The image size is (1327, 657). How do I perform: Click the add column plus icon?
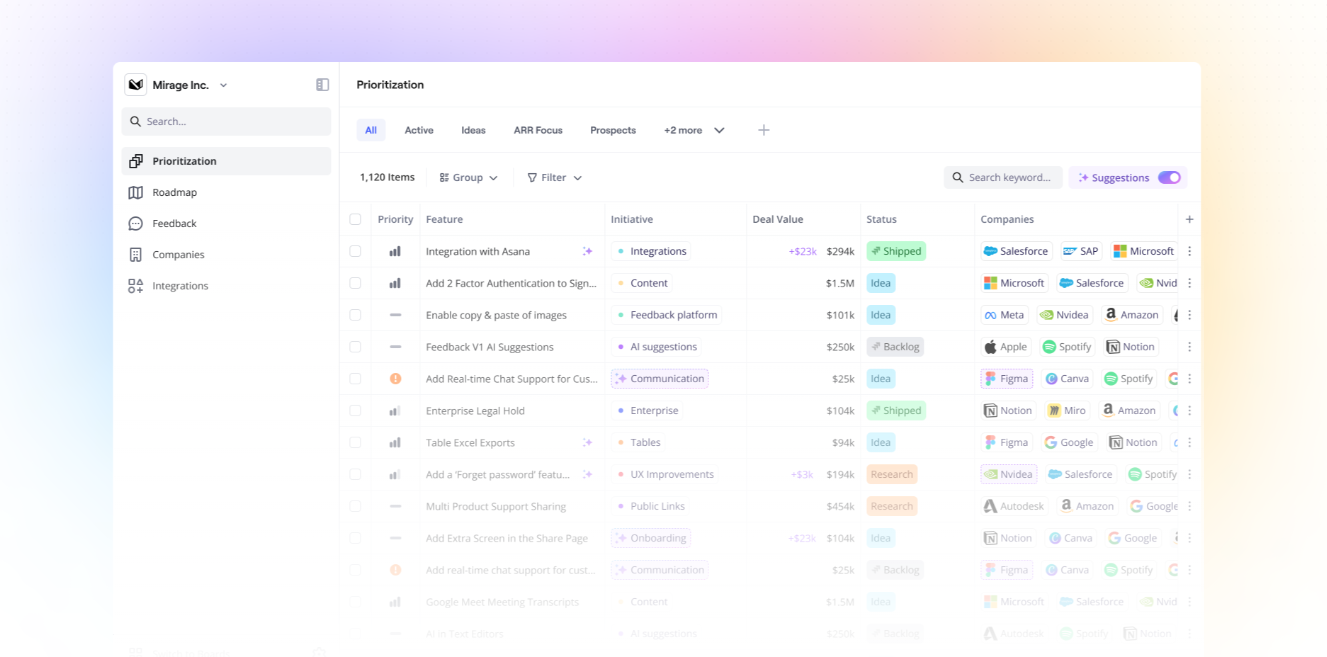tap(1189, 219)
